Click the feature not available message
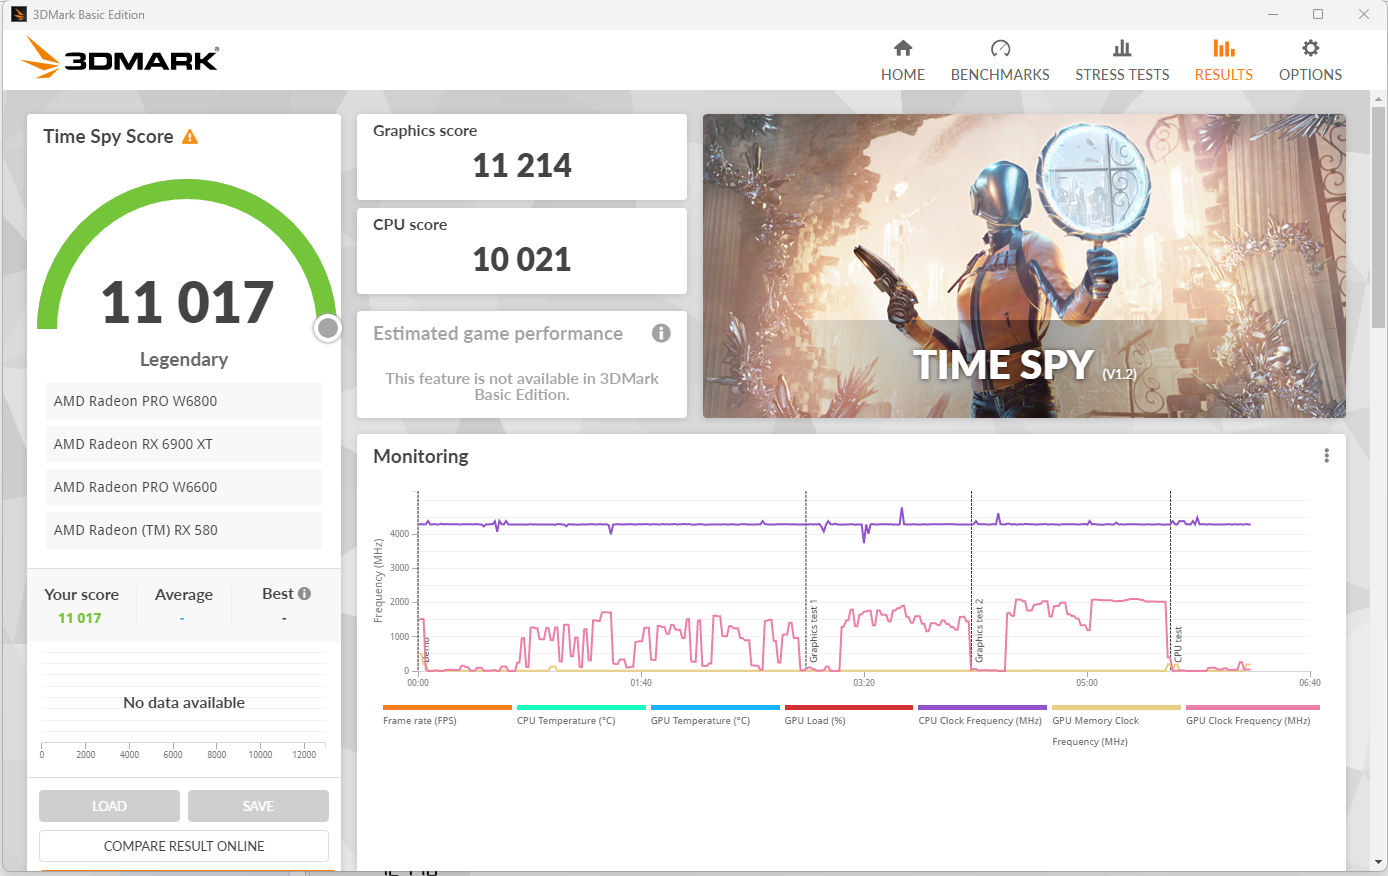Viewport: 1388px width, 876px height. click(522, 386)
